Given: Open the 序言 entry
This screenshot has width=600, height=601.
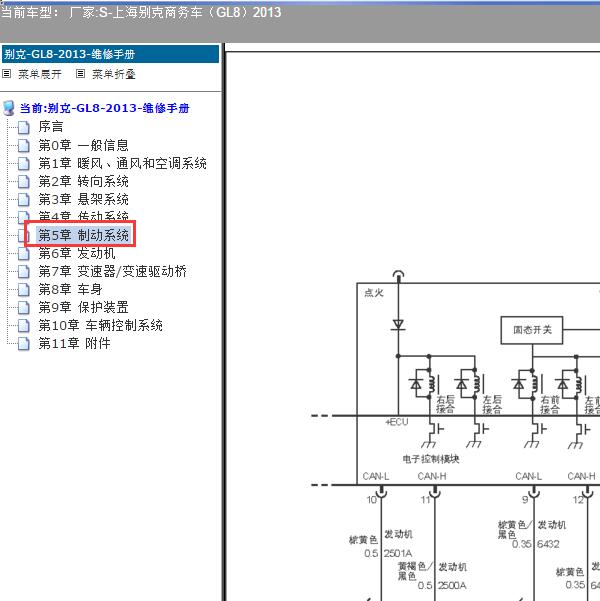Looking at the screenshot, I should pos(51,126).
